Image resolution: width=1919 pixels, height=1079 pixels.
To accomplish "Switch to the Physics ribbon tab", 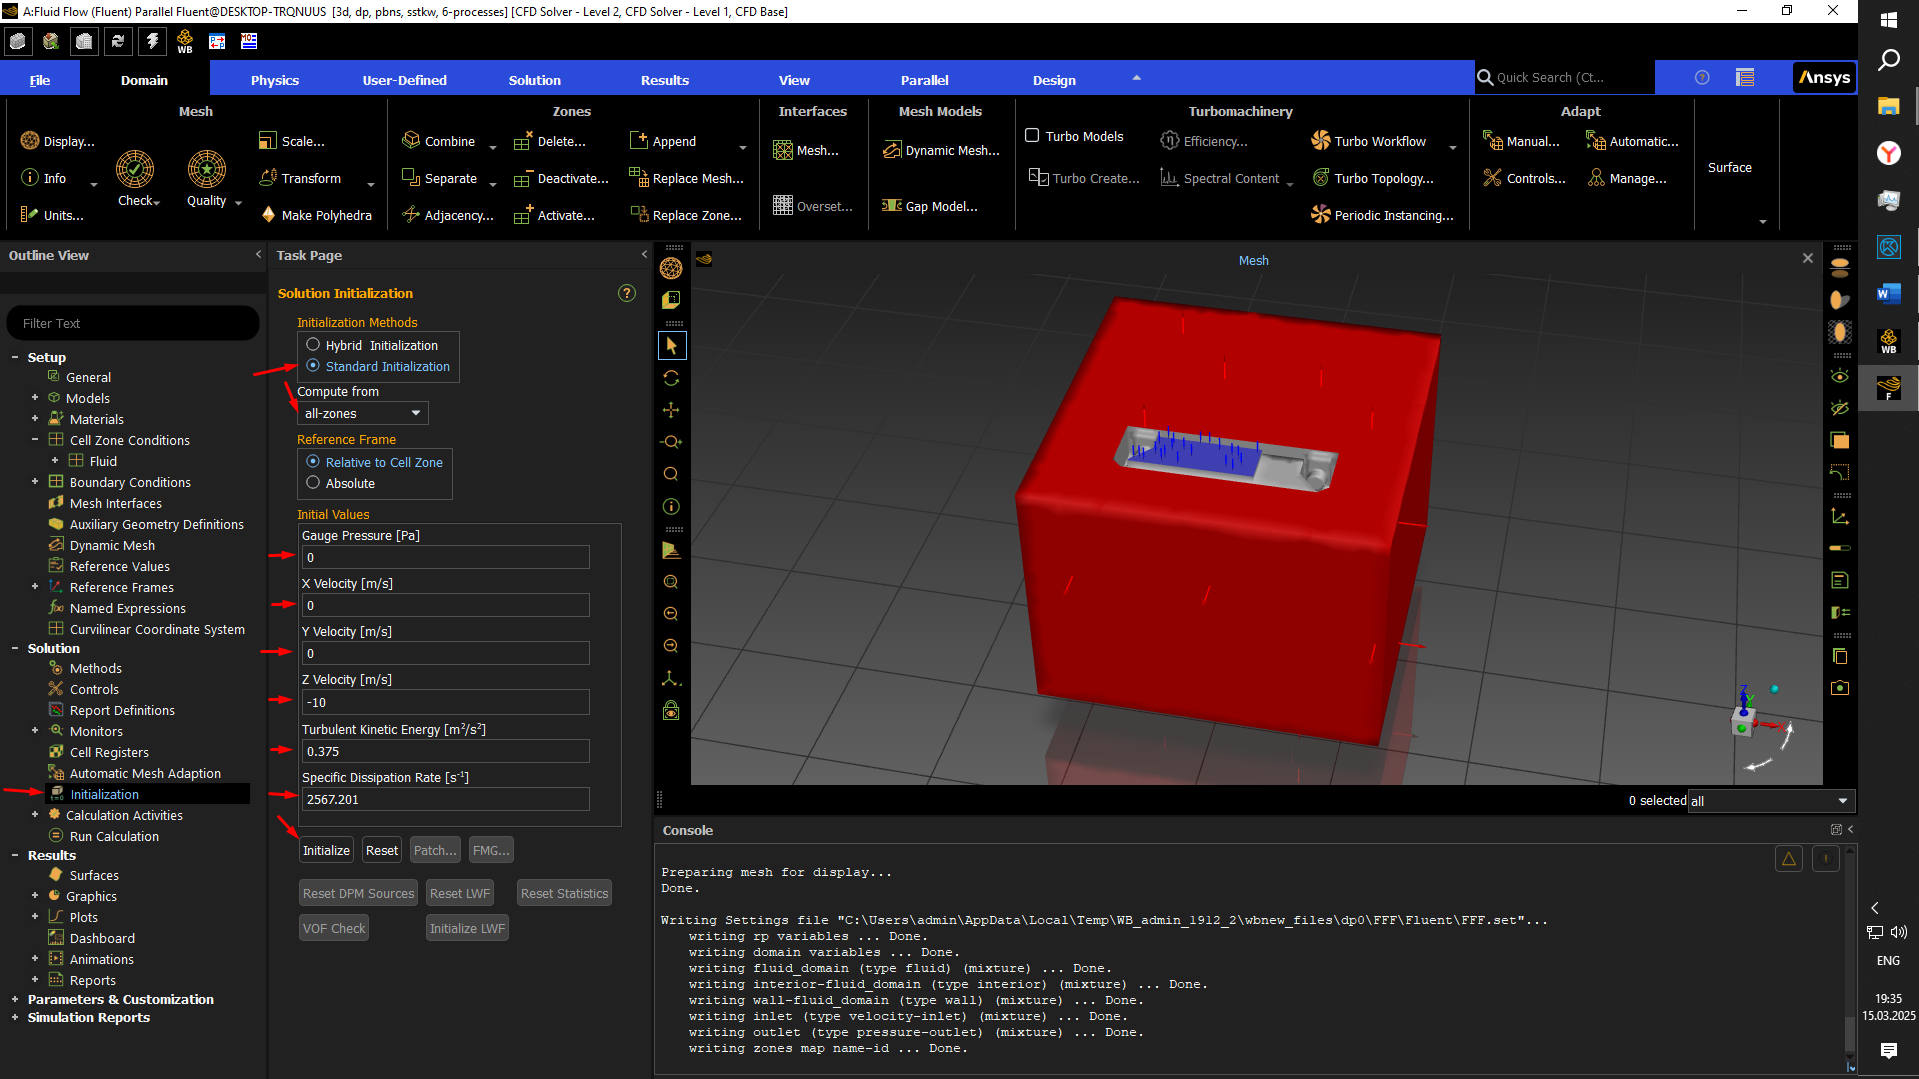I will click(275, 80).
